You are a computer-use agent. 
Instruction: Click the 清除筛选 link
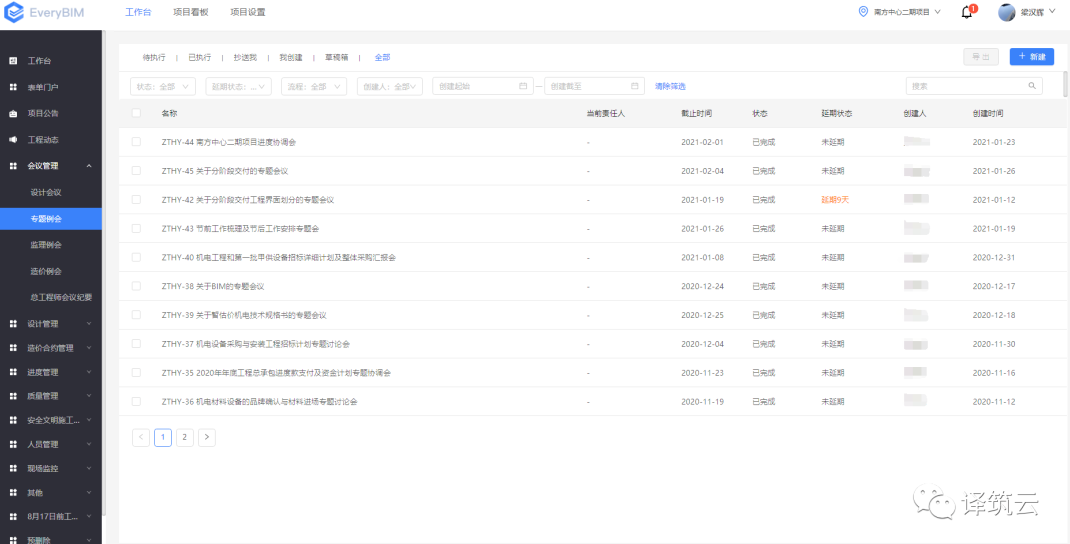pyautogui.click(x=670, y=86)
